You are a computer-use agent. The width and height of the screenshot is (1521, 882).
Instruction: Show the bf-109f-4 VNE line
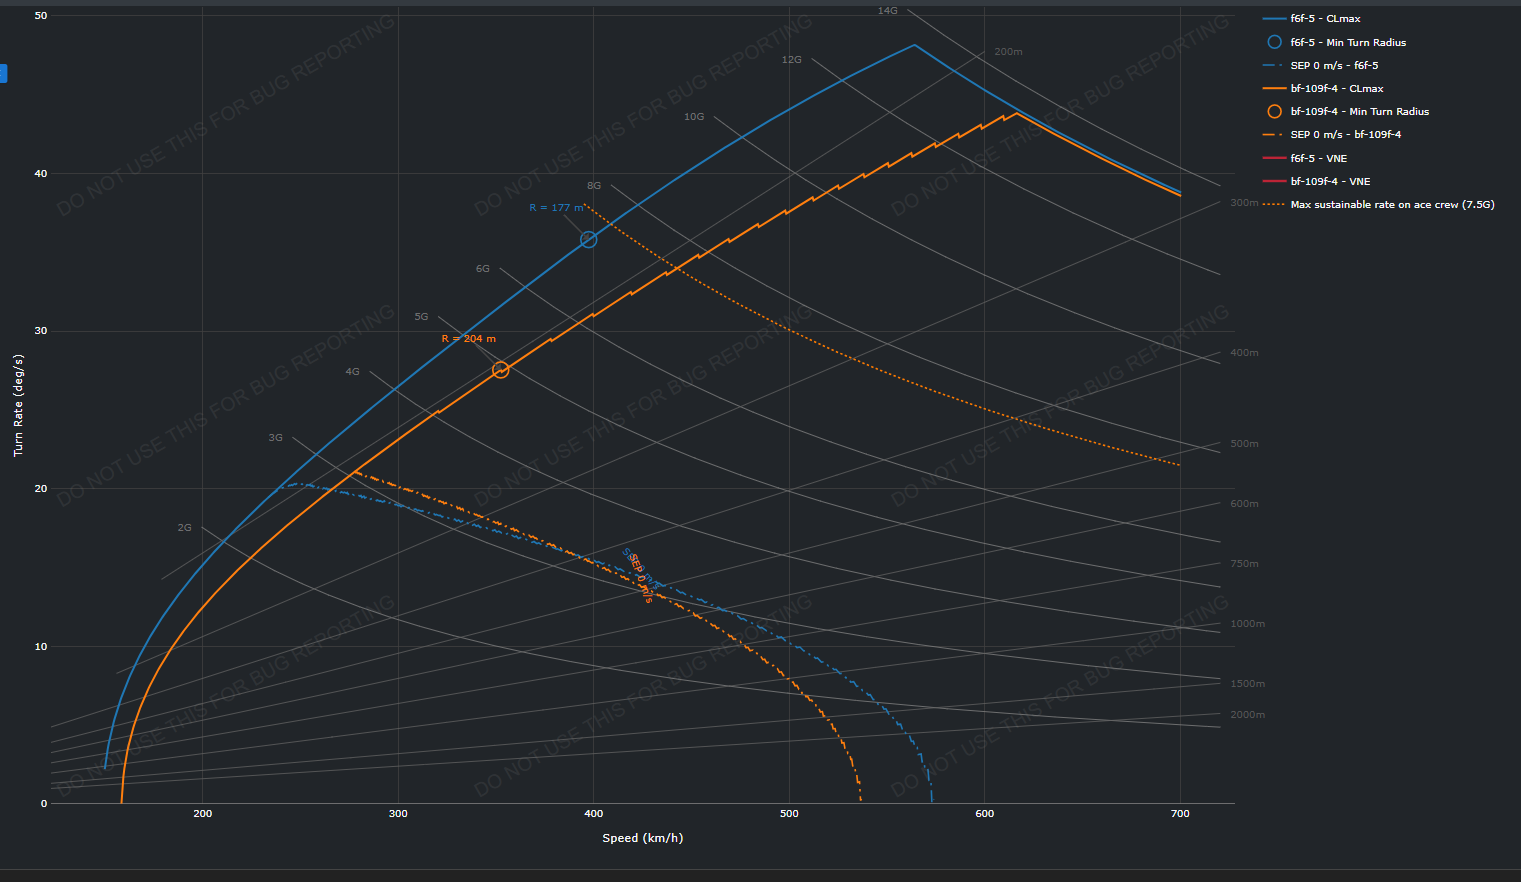(1316, 181)
